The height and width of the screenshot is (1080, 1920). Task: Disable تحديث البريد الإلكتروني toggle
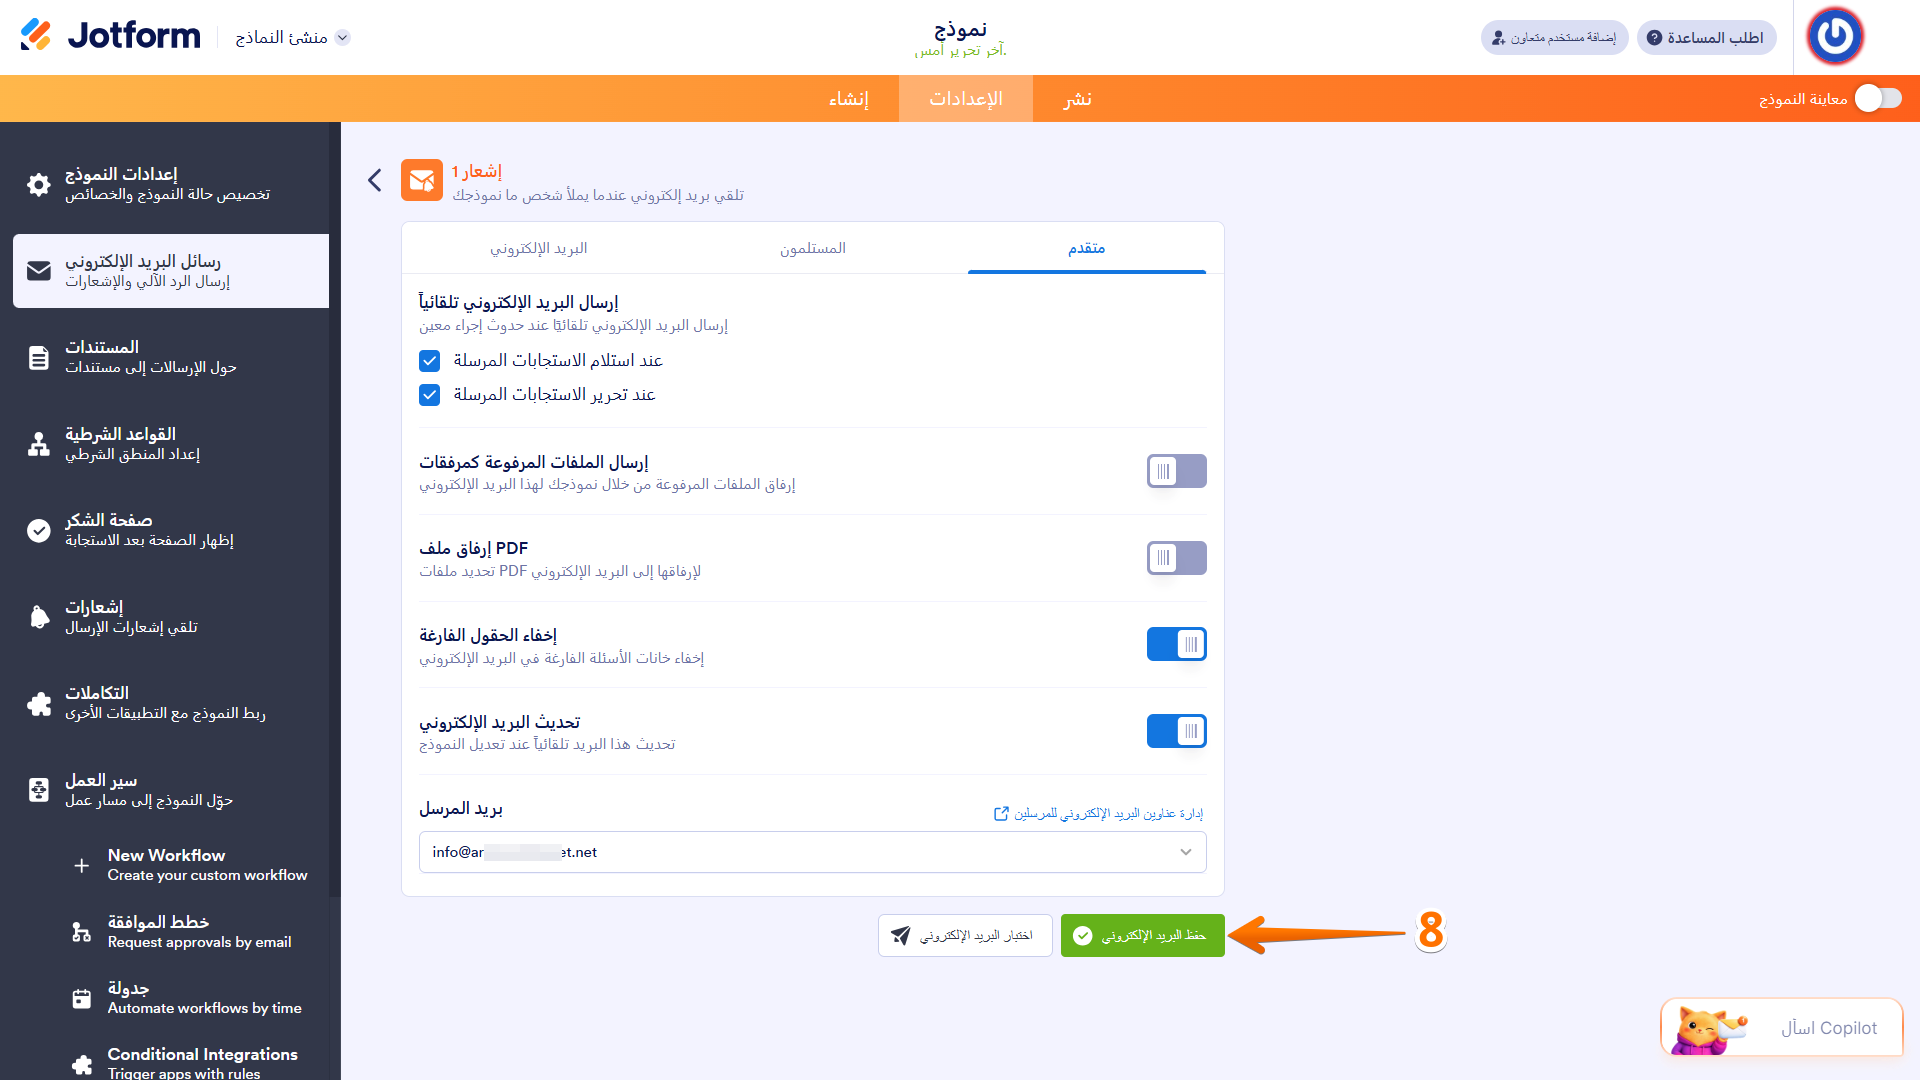coord(1176,731)
